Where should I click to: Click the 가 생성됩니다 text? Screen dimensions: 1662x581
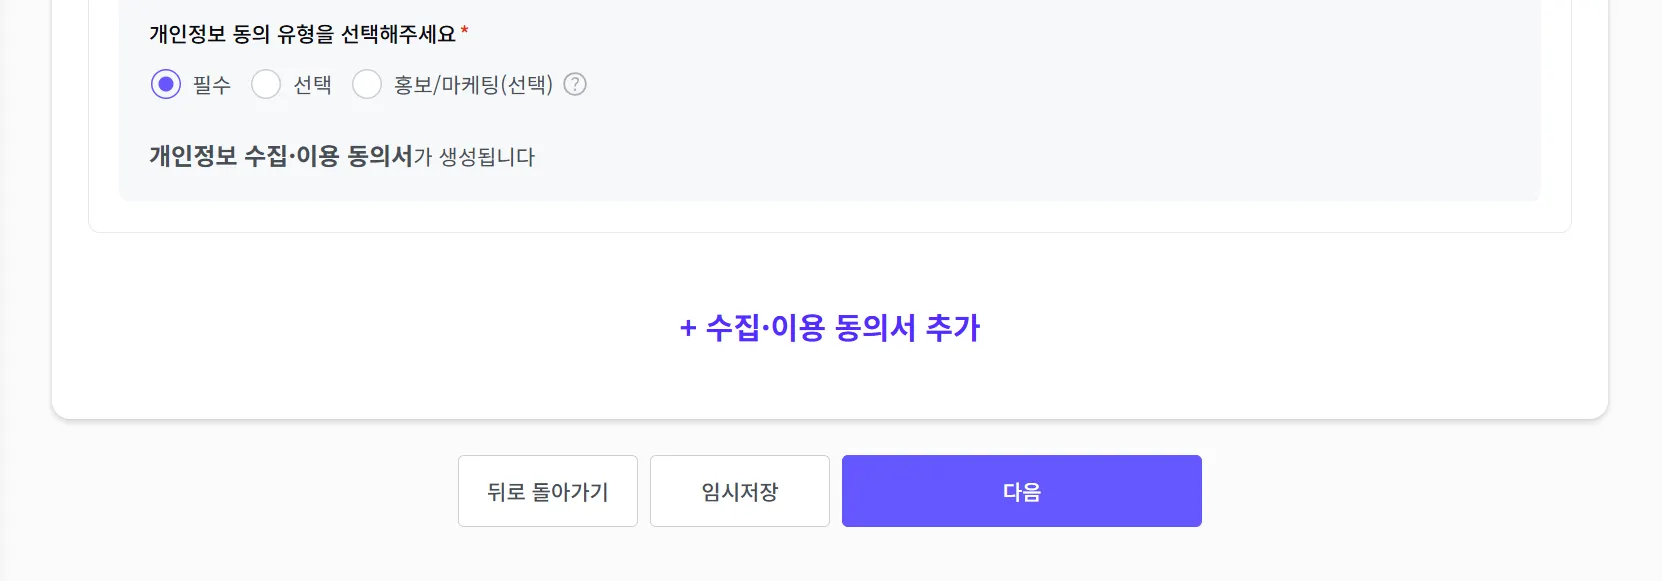point(475,157)
